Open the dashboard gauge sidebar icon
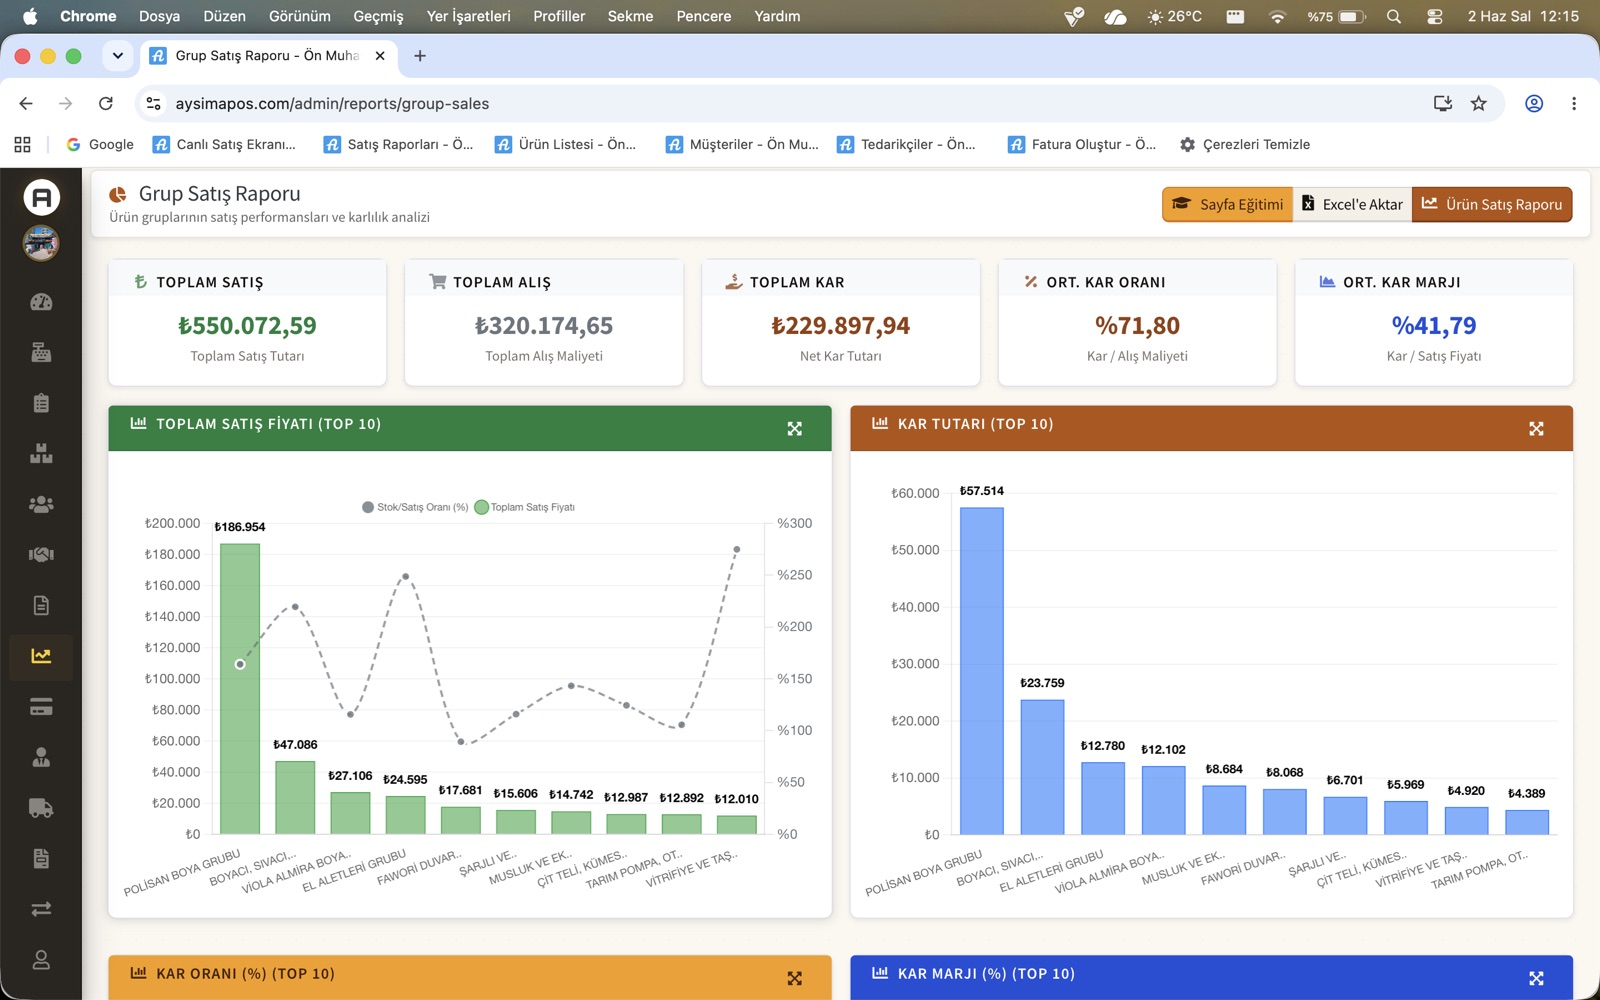1600x1000 pixels. tap(41, 302)
